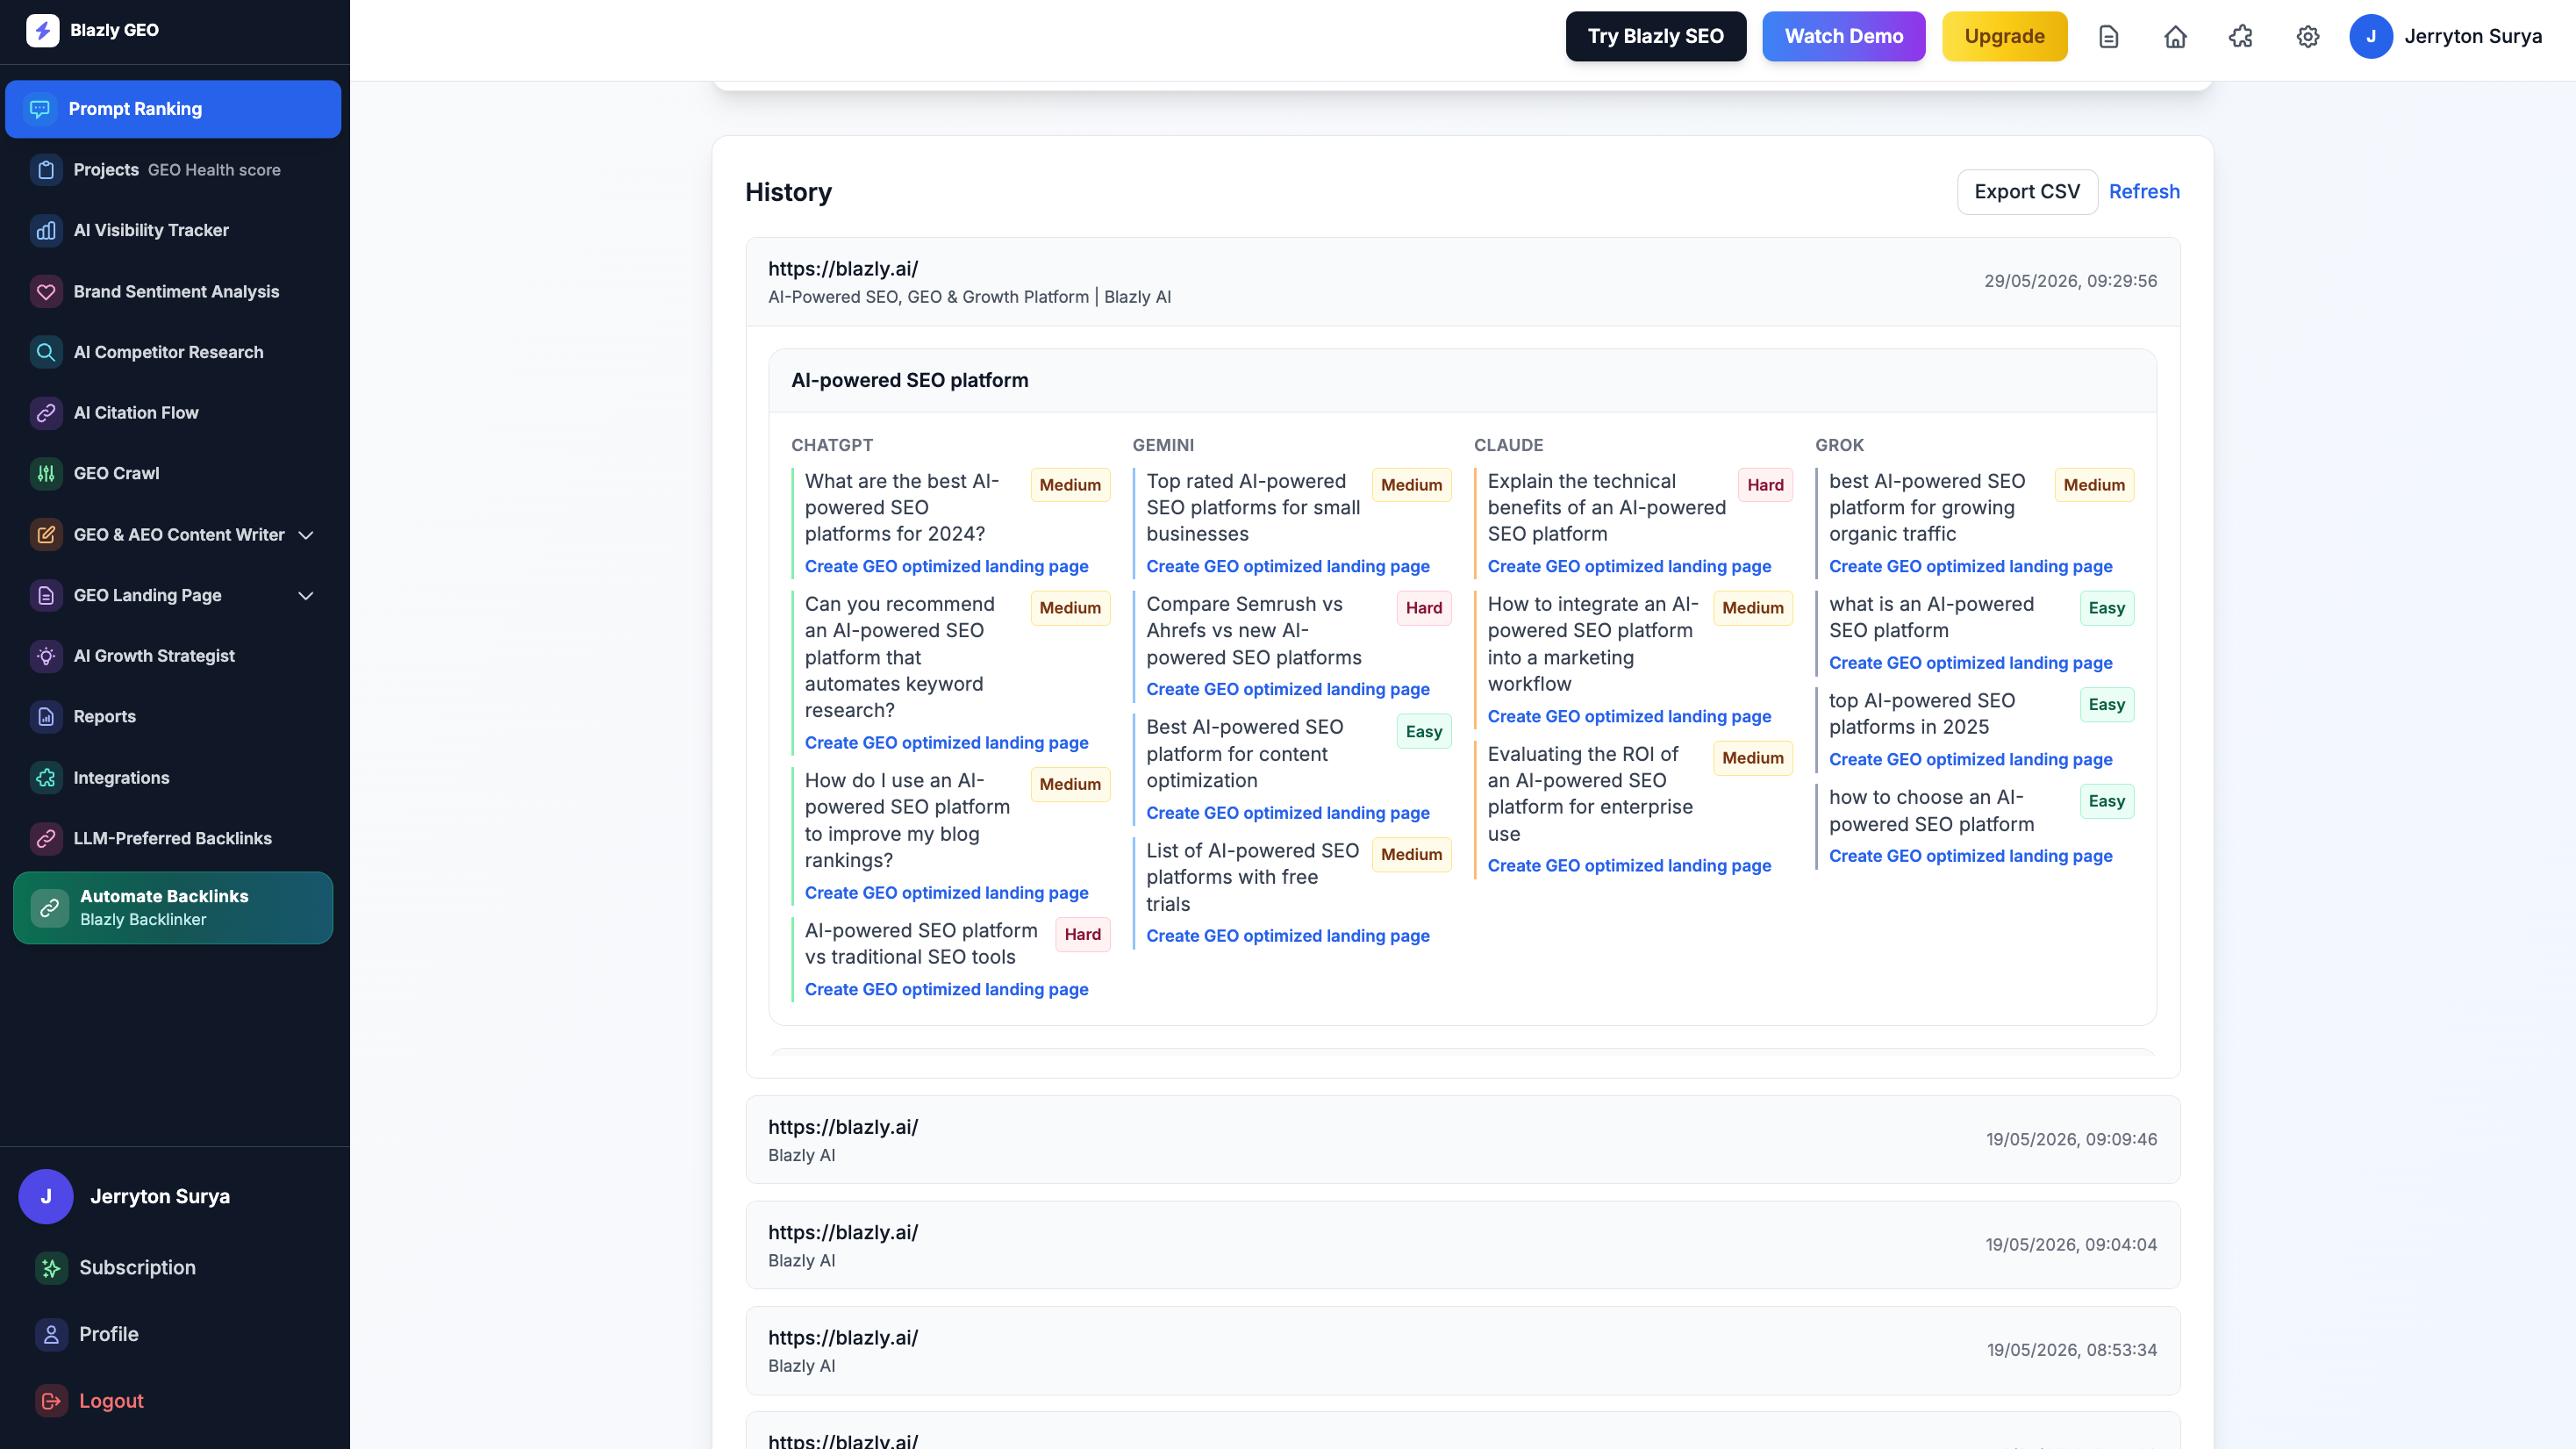
Task: Expand the 19/05/2026, 09:09:46 history entry
Action: 1462,1140
